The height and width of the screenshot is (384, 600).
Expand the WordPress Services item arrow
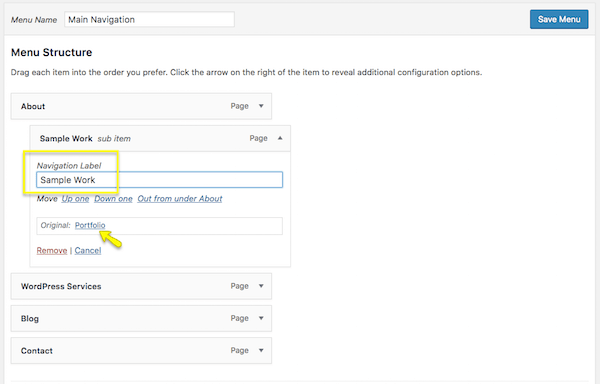[x=261, y=286]
